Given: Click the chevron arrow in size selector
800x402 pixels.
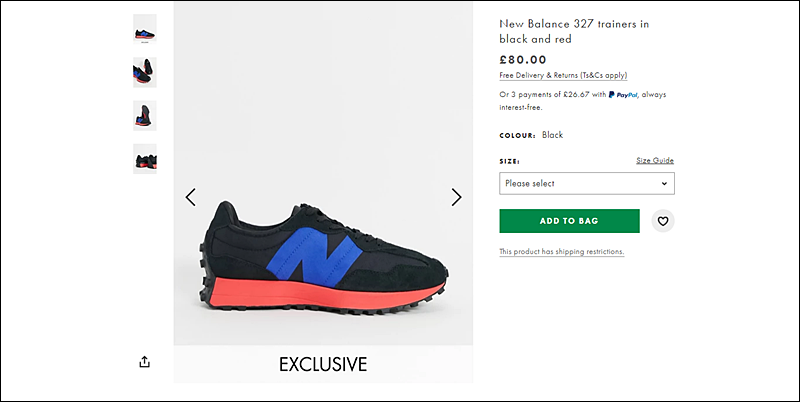Looking at the screenshot, I should (x=664, y=184).
